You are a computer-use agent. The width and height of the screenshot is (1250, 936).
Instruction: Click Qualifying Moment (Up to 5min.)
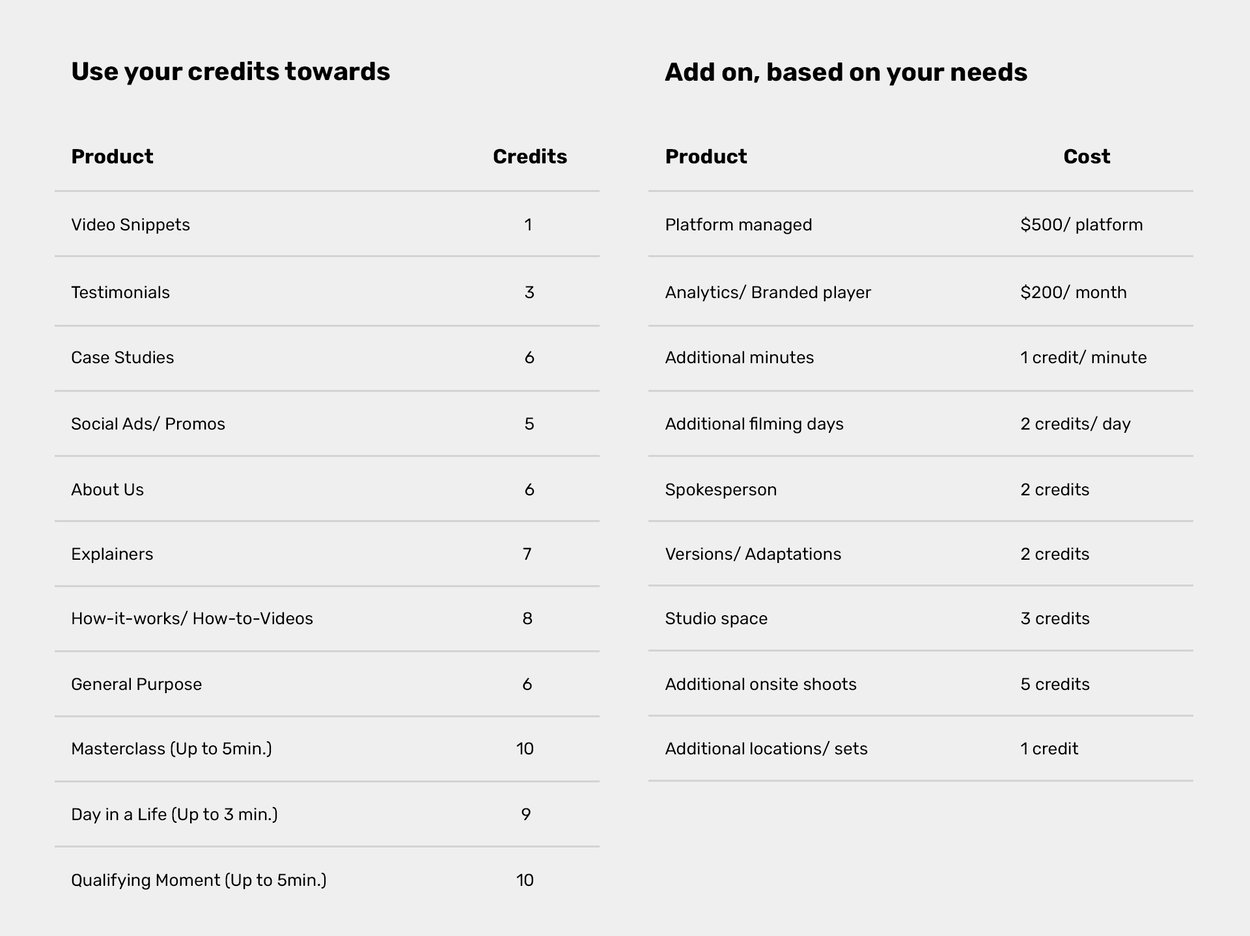(199, 881)
